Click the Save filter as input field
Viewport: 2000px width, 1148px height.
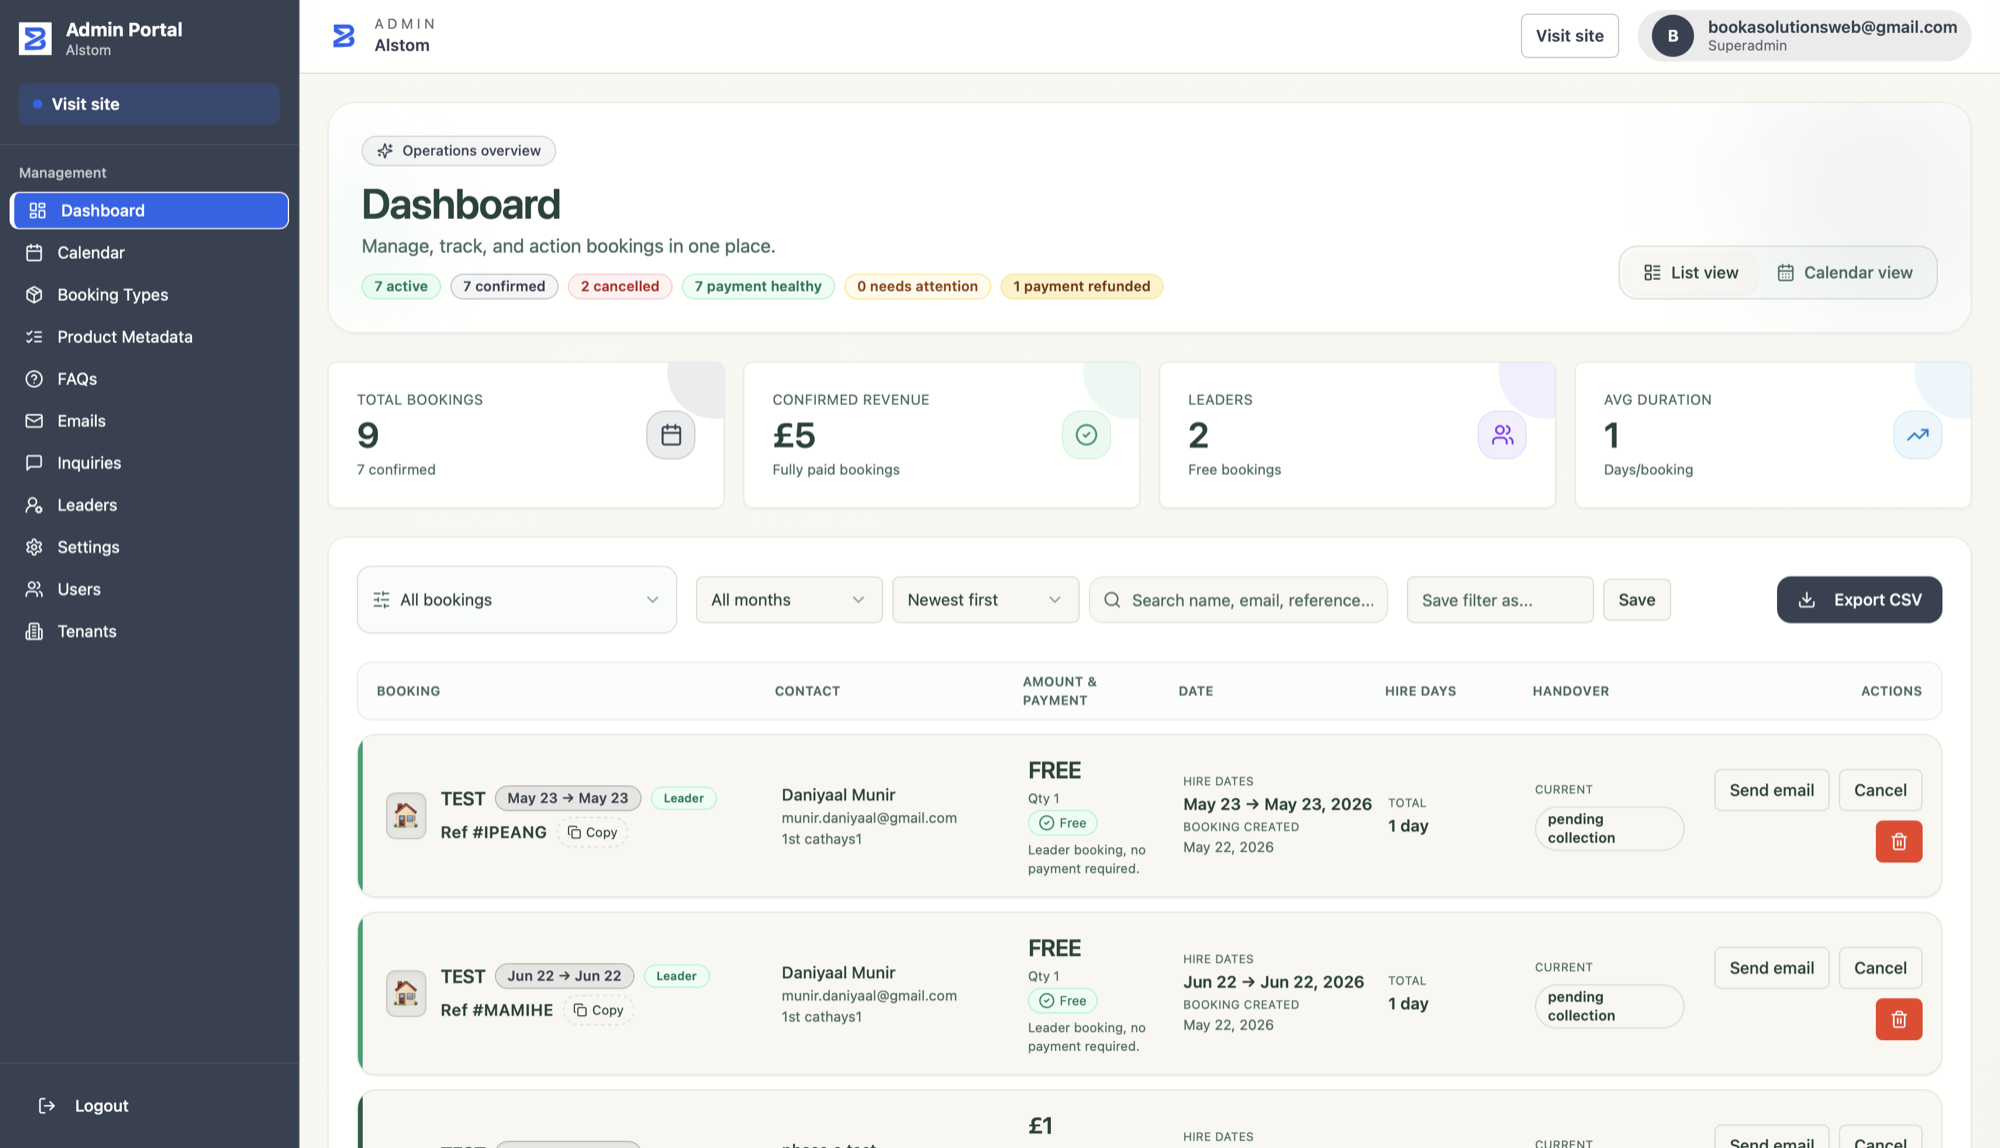(x=1500, y=600)
